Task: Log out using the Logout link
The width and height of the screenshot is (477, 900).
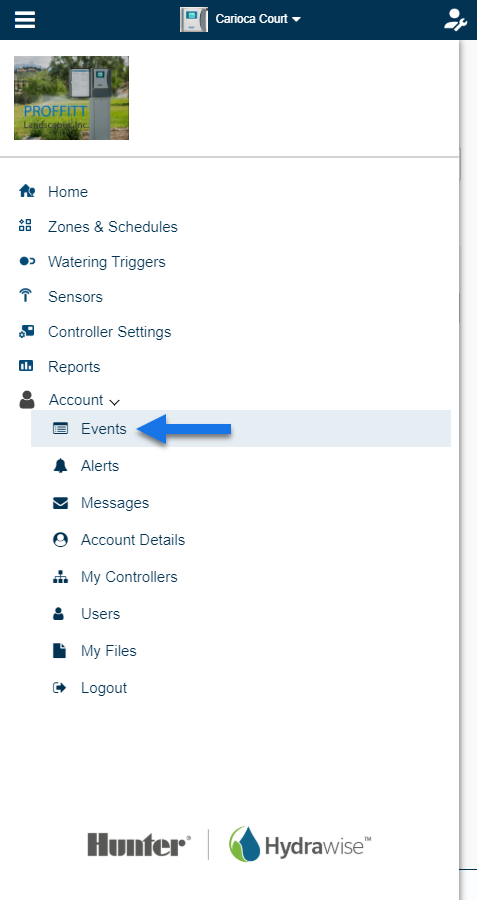Action: point(104,688)
